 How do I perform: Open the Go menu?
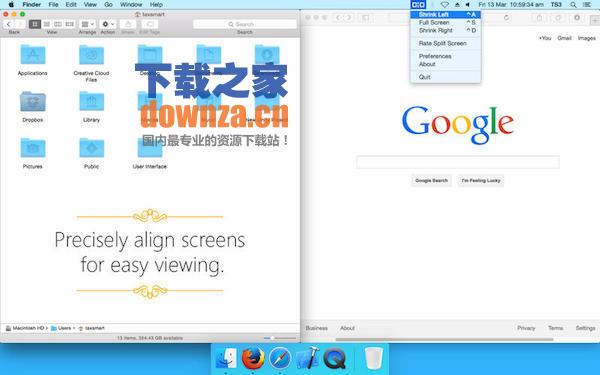109,5
